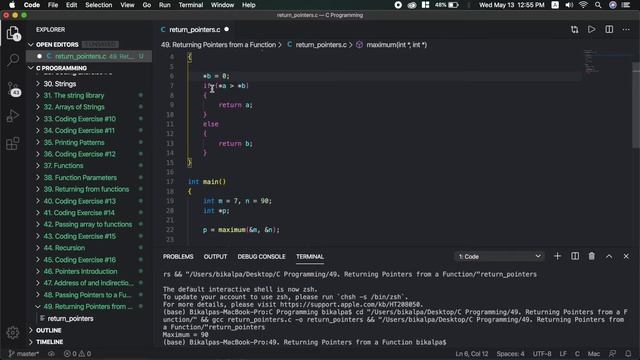Click the Ln 6, Col 12 status item
The image size is (640, 360).
coord(471,353)
